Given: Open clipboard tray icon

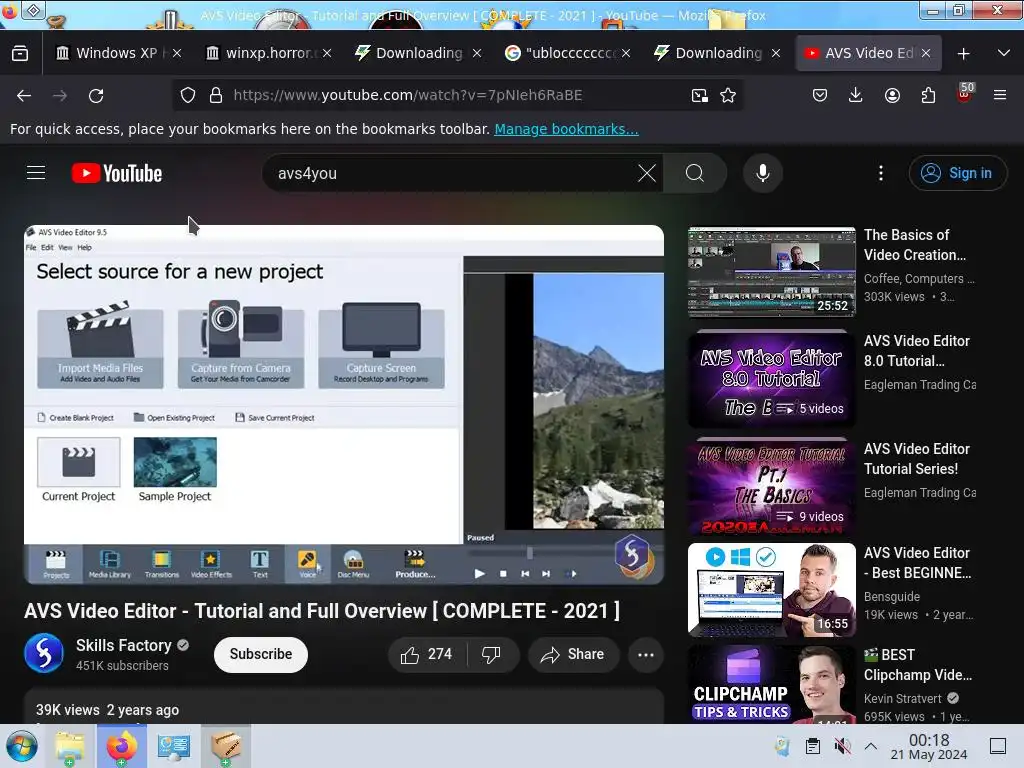Looking at the screenshot, I should coord(812,746).
